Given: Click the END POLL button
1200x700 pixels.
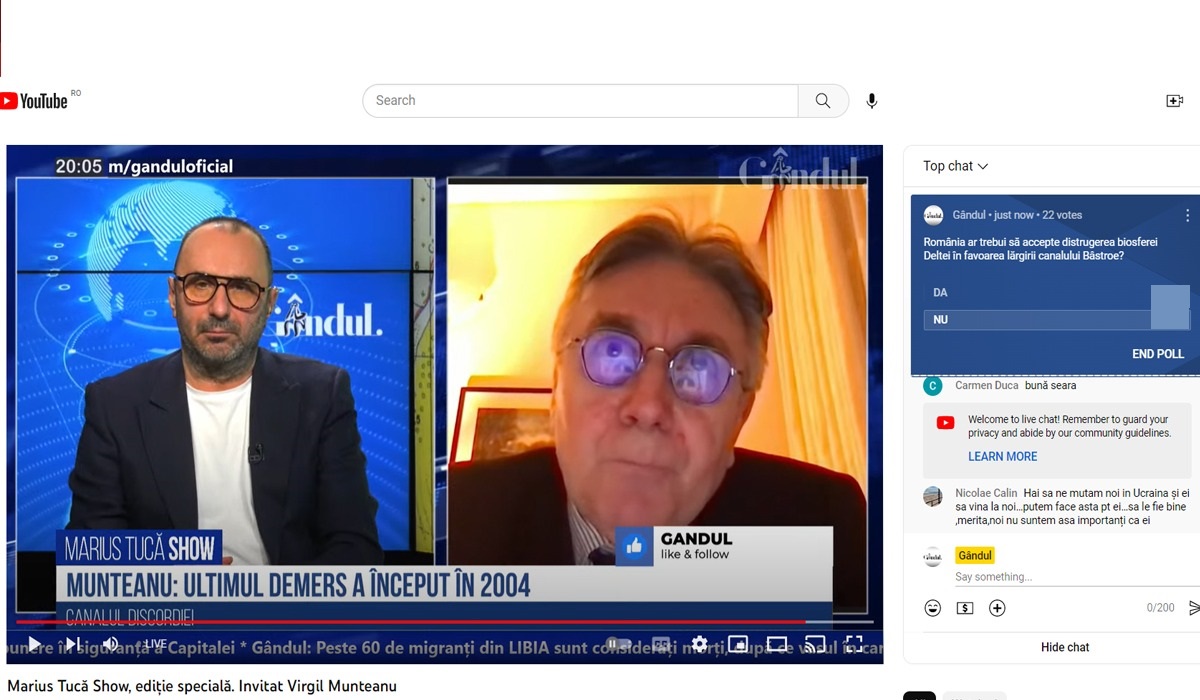Looking at the screenshot, I should (x=1158, y=354).
